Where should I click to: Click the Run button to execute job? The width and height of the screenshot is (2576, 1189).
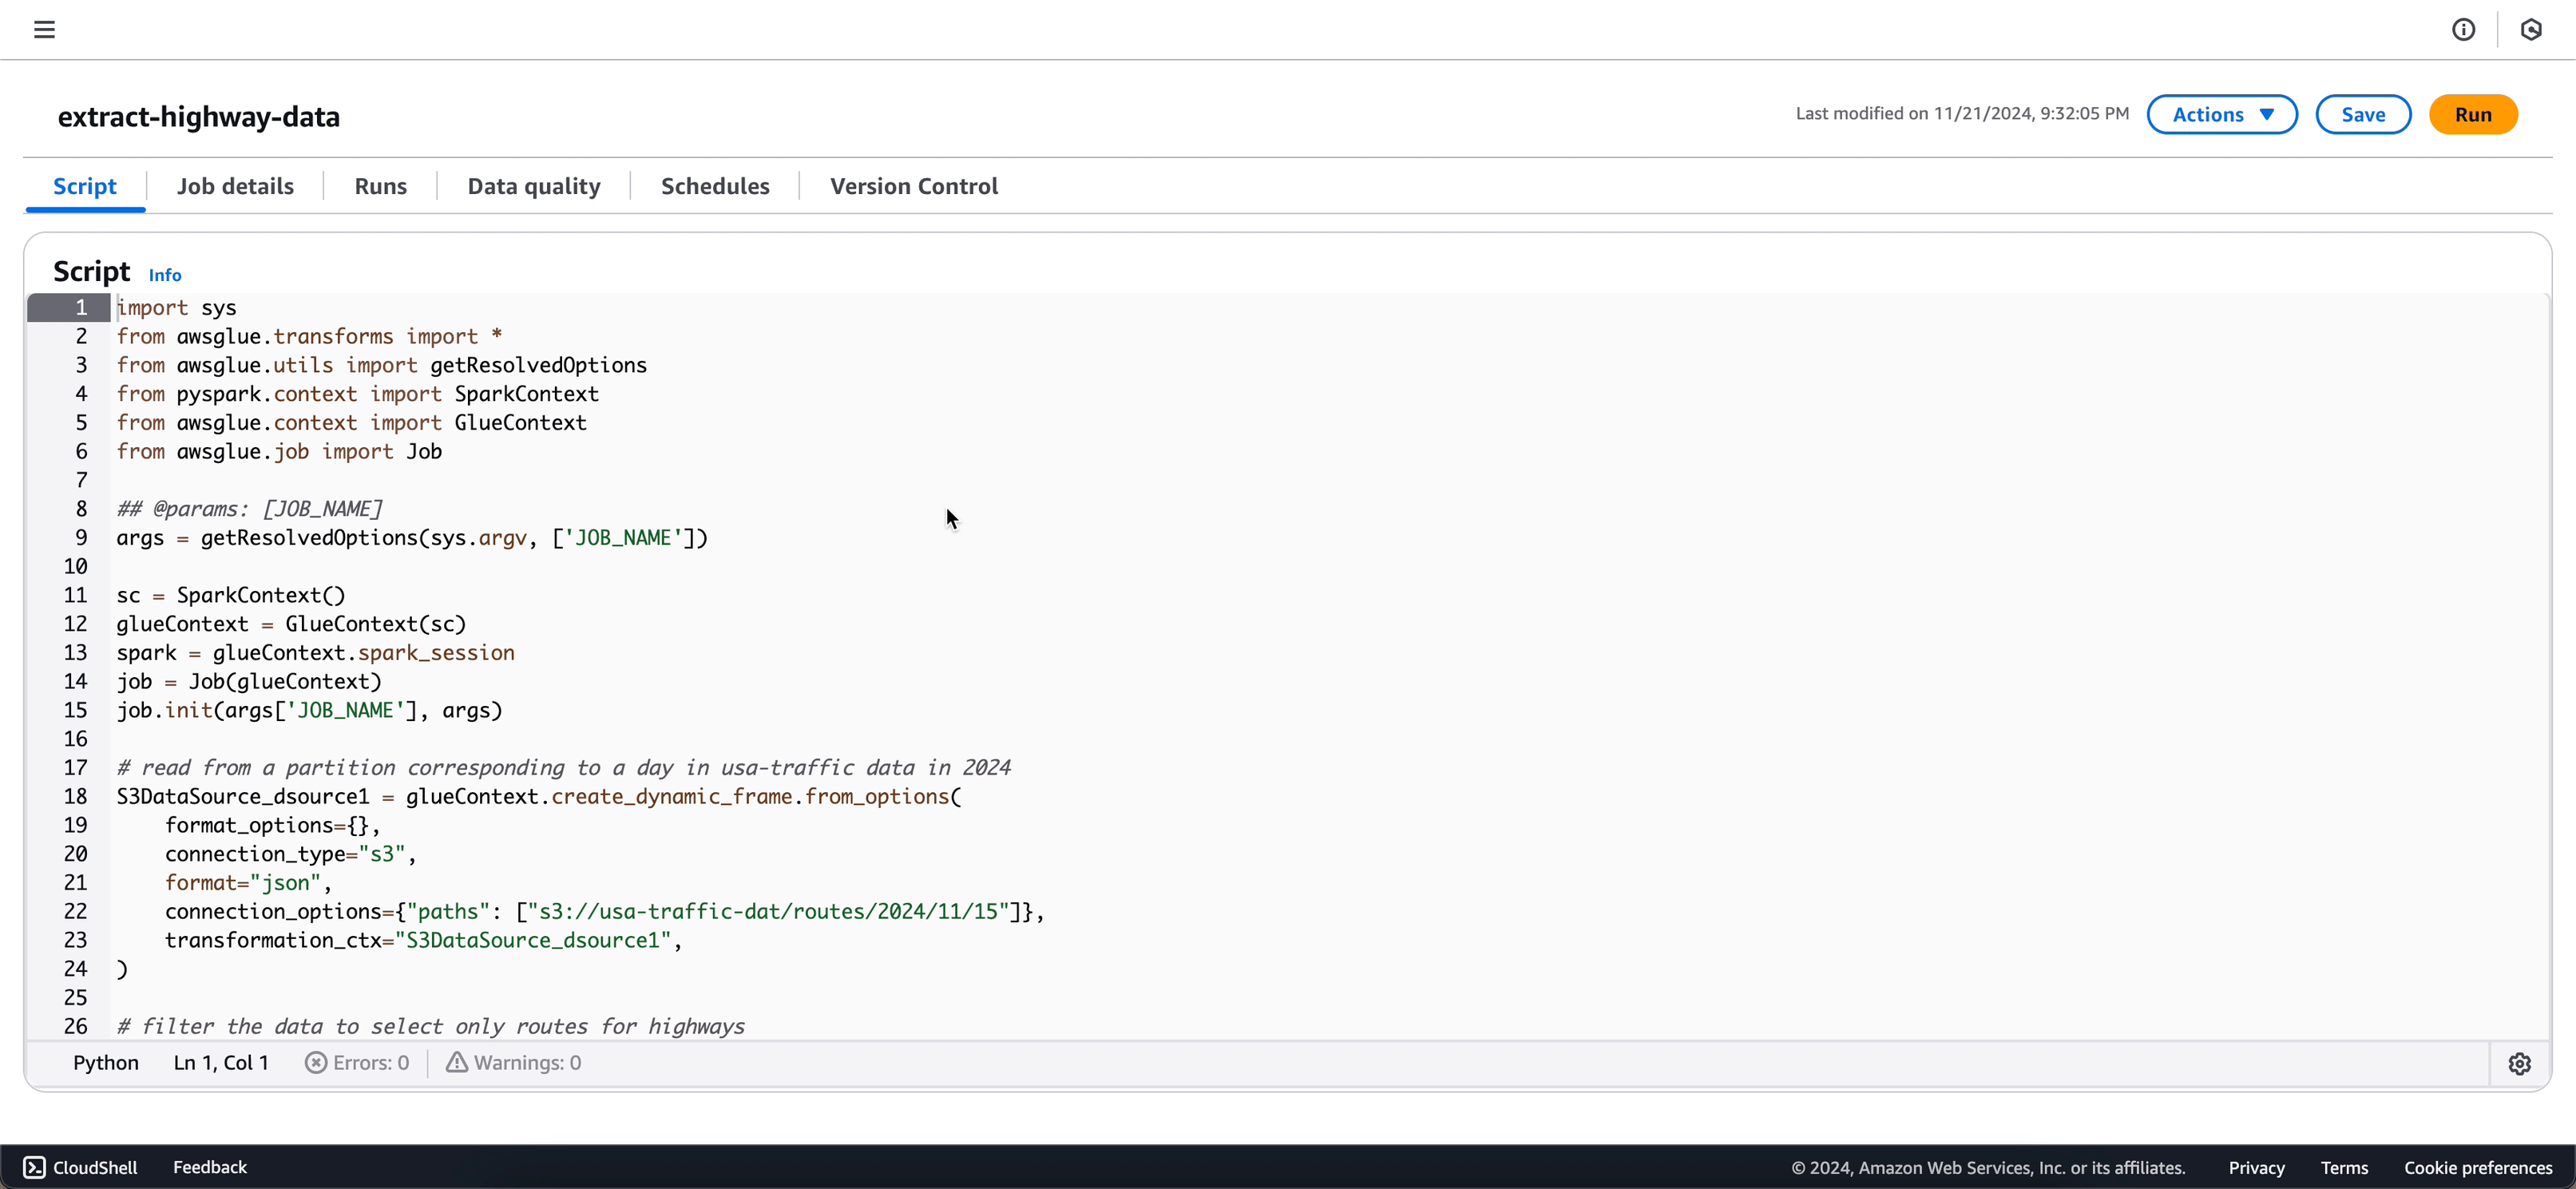(x=2474, y=115)
